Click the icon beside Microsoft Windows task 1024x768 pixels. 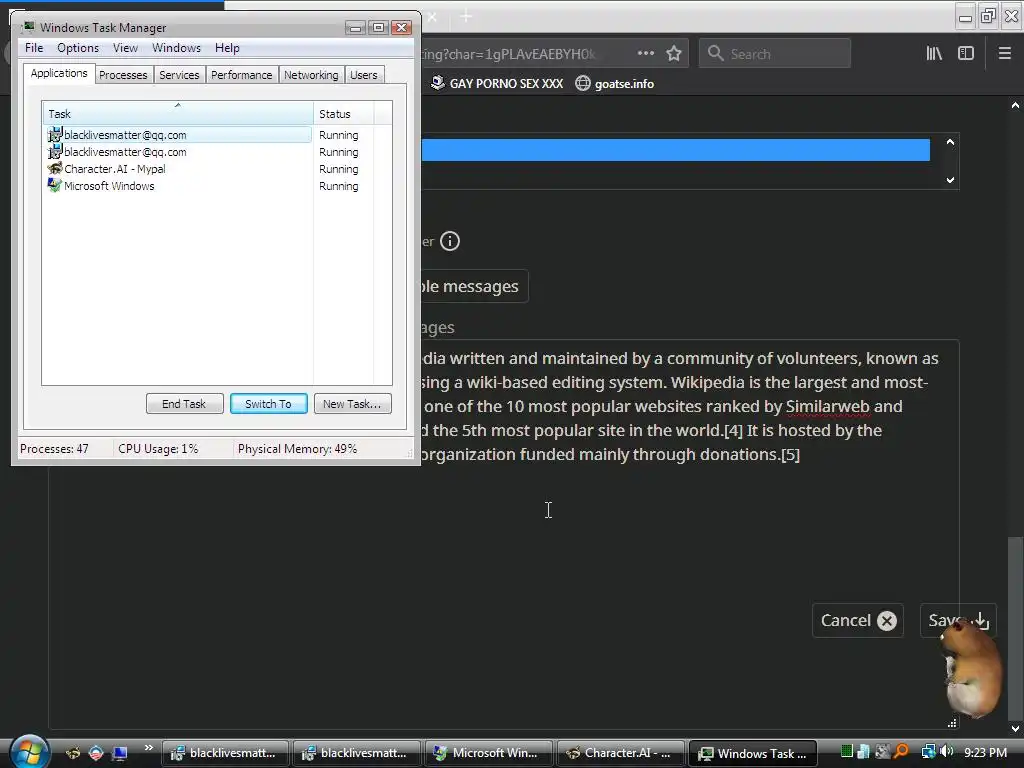55,185
